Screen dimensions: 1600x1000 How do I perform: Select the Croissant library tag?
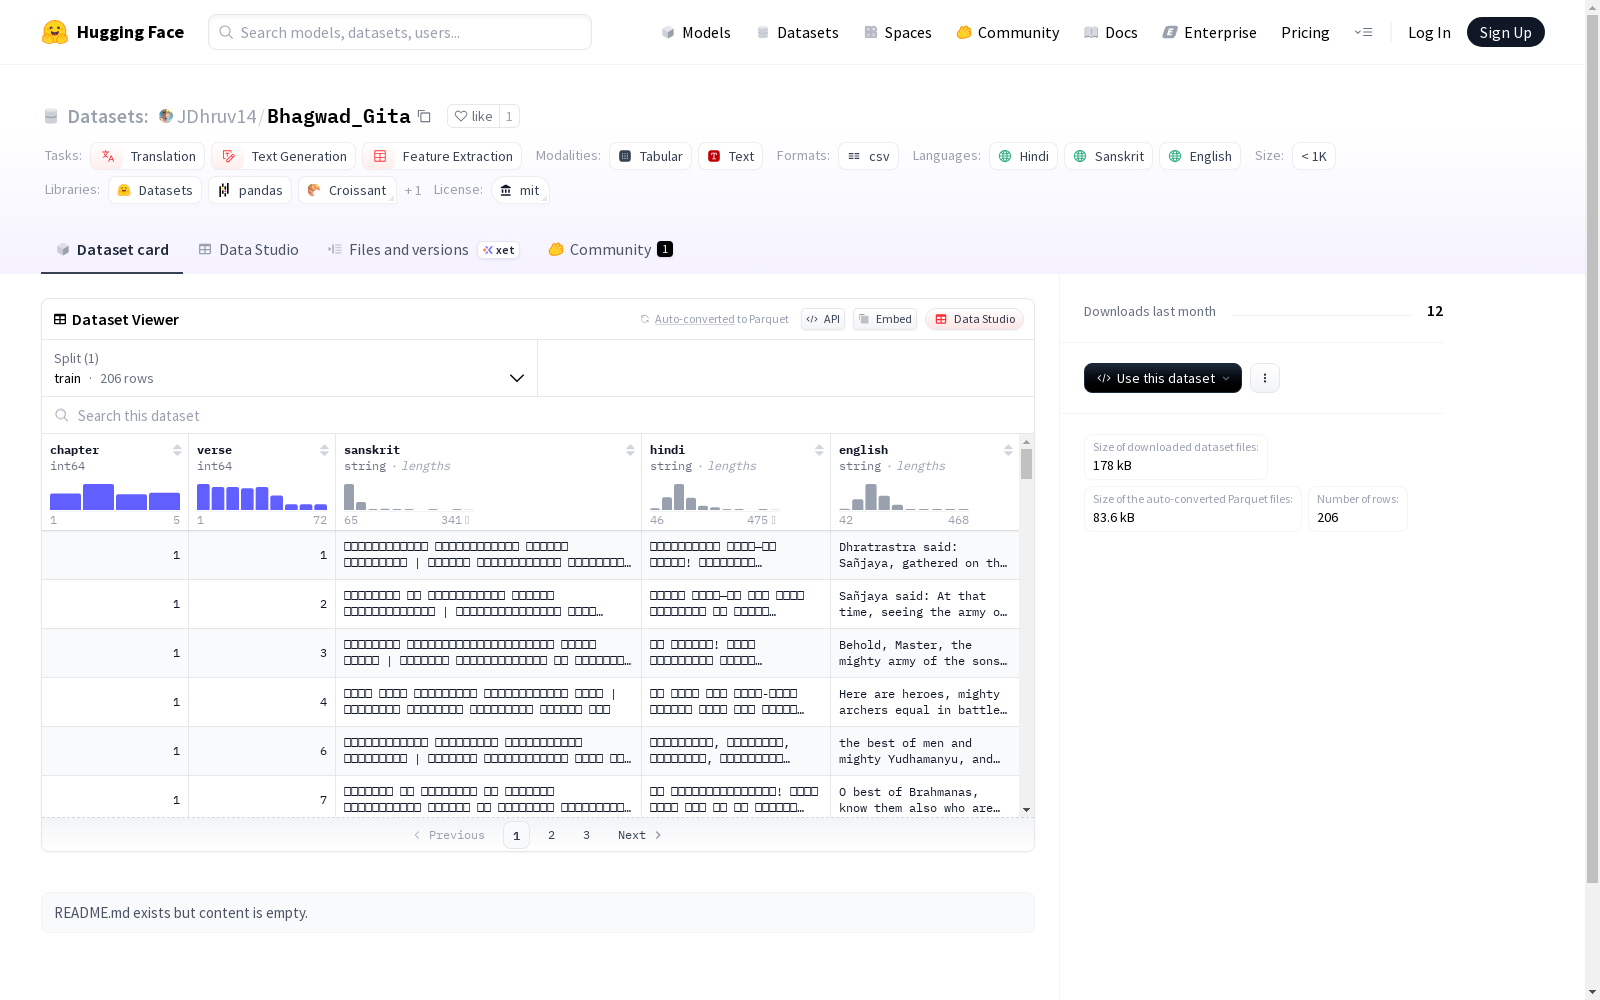(x=347, y=190)
